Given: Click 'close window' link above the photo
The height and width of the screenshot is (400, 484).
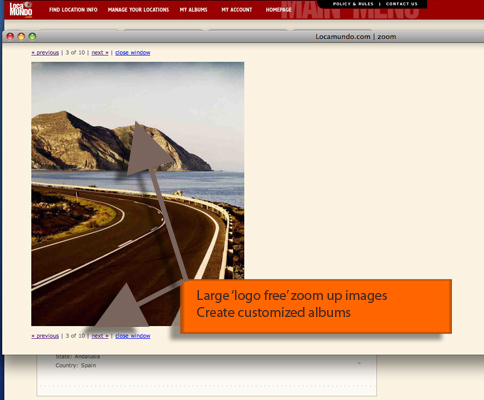Looking at the screenshot, I should click(133, 53).
